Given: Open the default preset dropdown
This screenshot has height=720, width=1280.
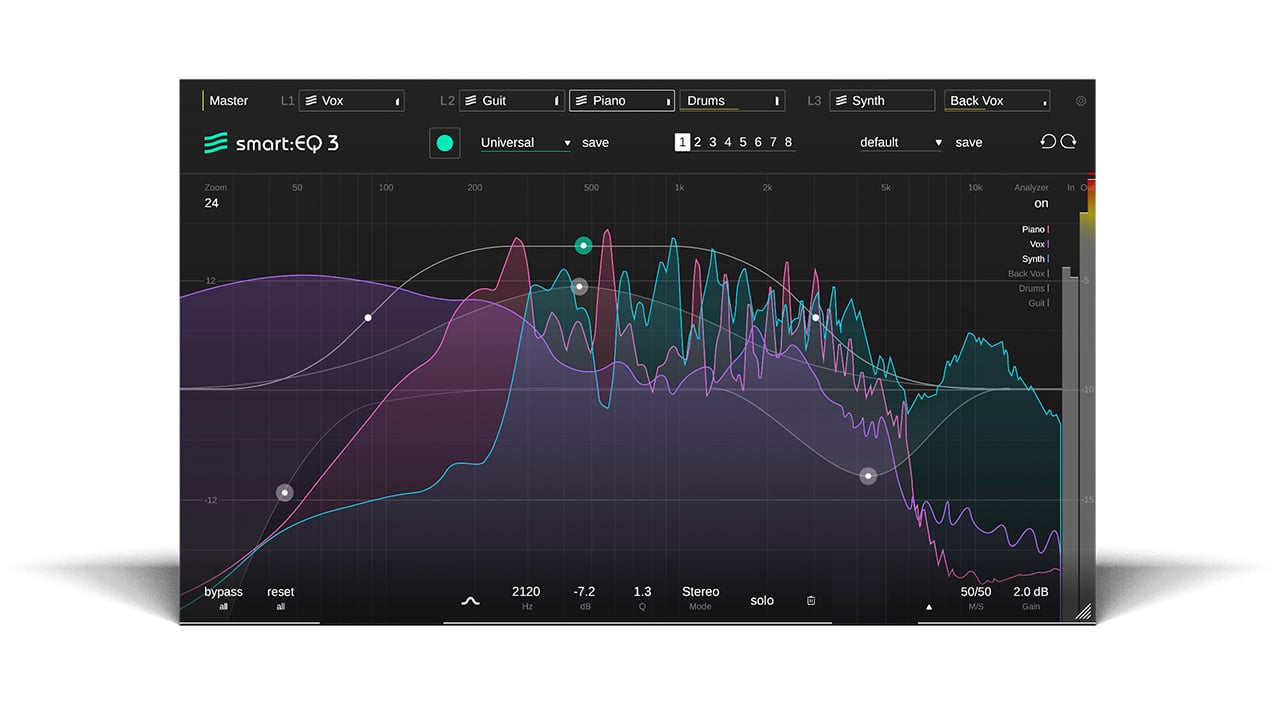Looking at the screenshot, I should click(898, 142).
